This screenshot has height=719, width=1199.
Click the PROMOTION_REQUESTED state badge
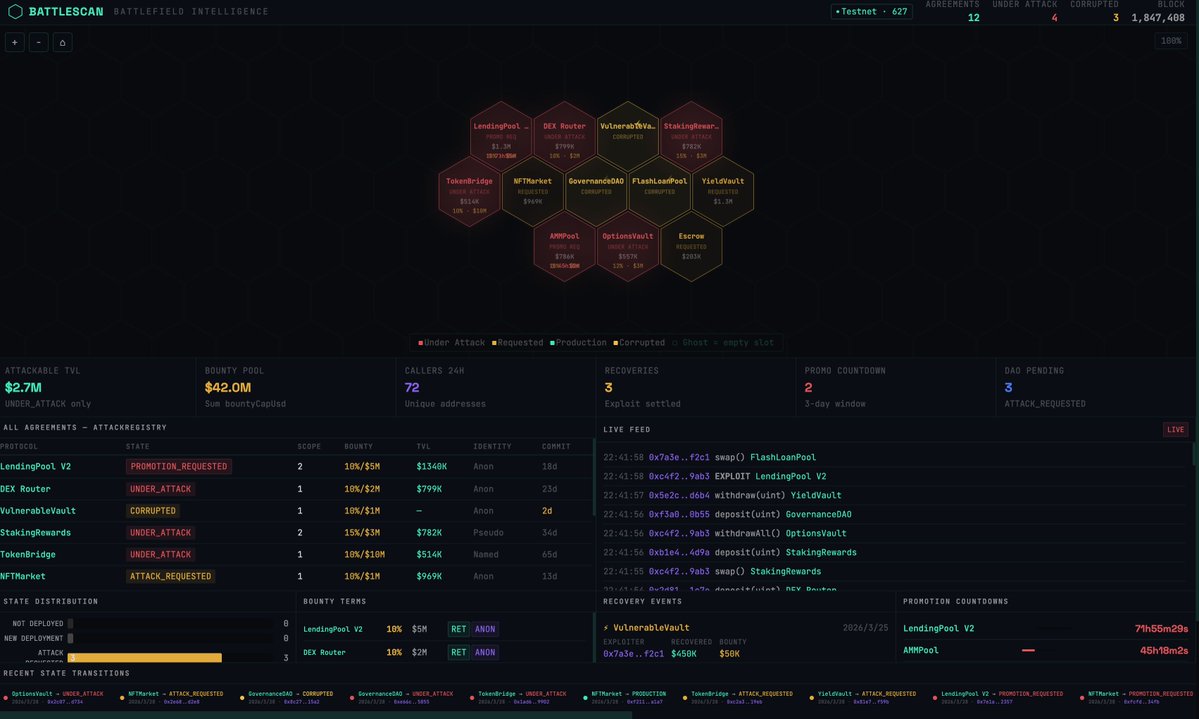point(179,467)
